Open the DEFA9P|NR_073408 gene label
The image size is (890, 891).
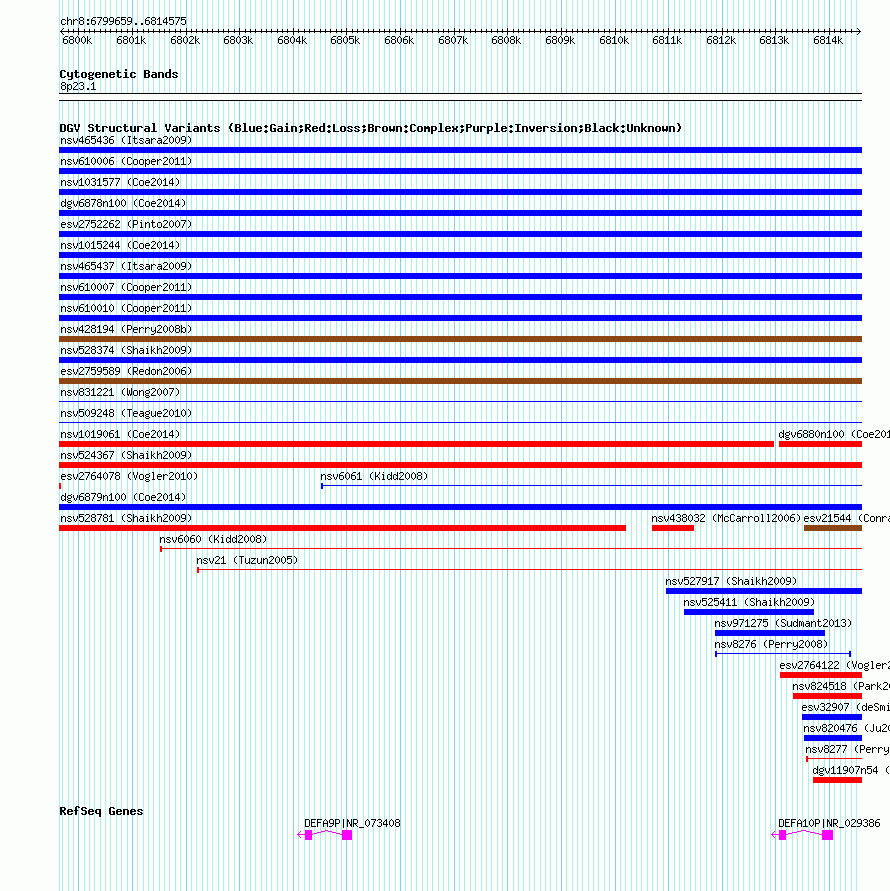click(352, 824)
